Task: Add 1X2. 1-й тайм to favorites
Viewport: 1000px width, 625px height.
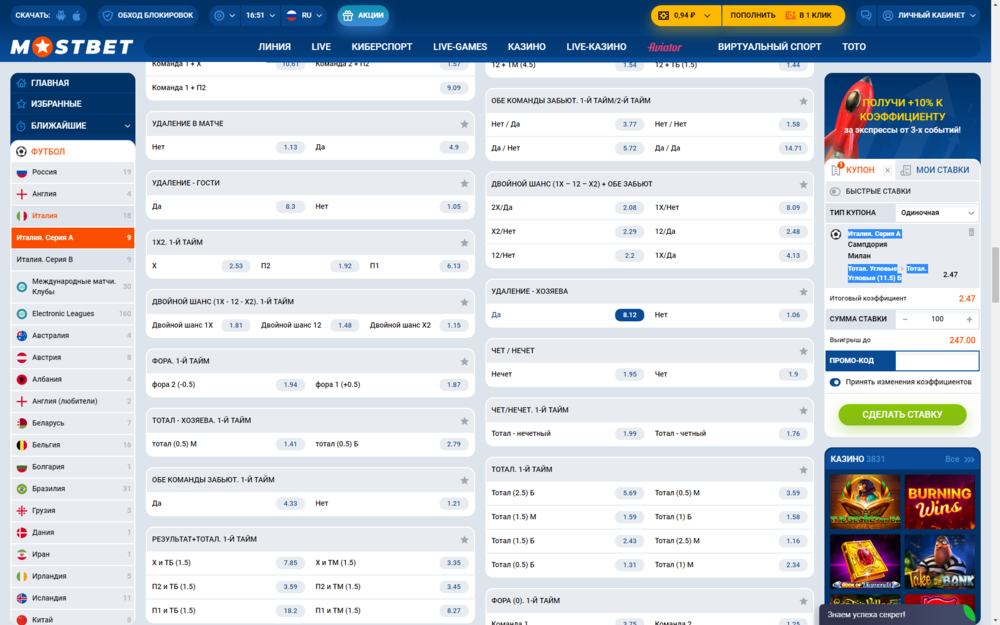Action: (x=464, y=243)
